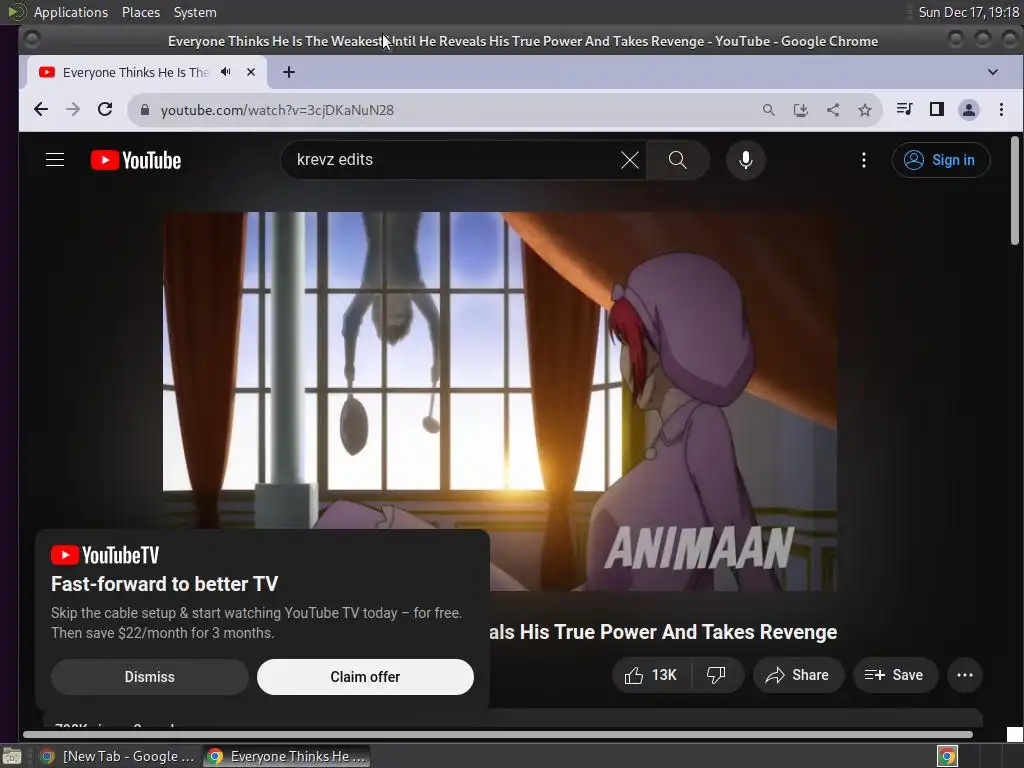Share the video
The width and height of the screenshot is (1024, 768).
pos(798,675)
